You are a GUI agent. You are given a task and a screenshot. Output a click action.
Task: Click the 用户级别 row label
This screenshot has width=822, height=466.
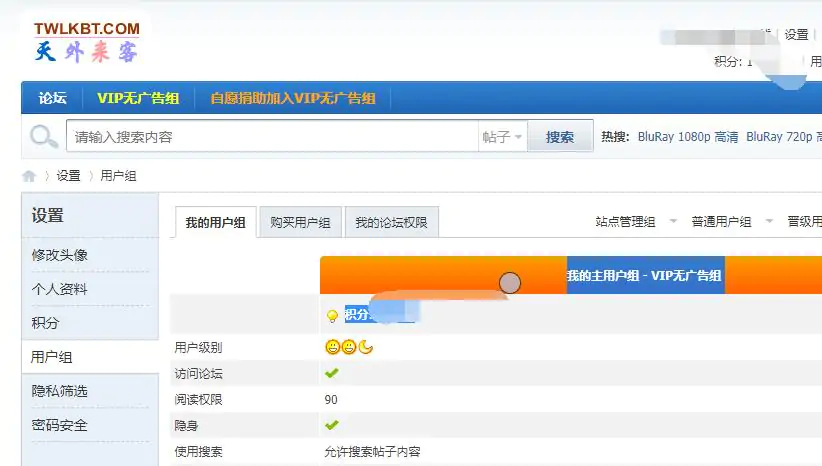(198, 348)
